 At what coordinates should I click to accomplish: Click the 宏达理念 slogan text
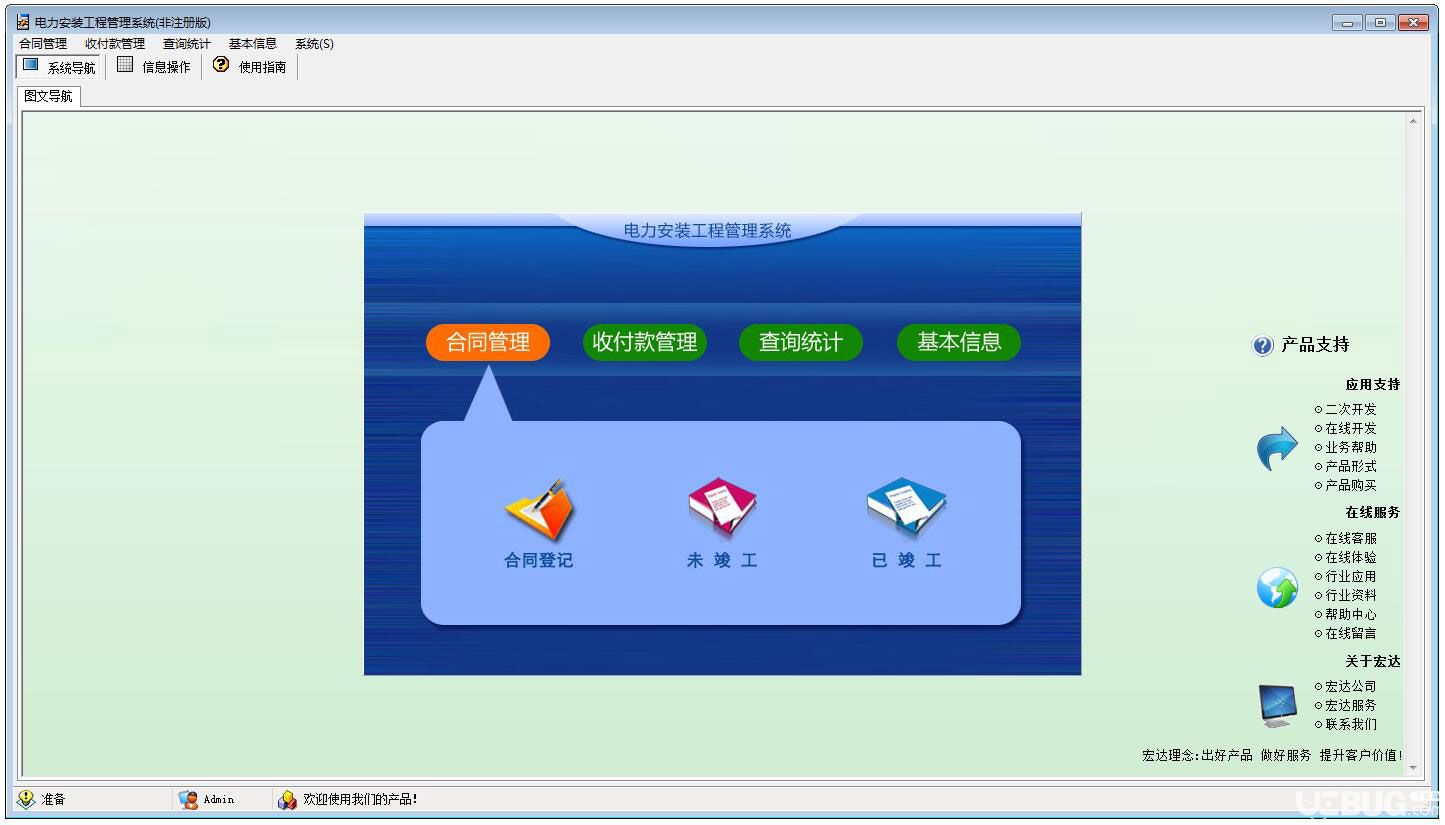click(x=1272, y=755)
